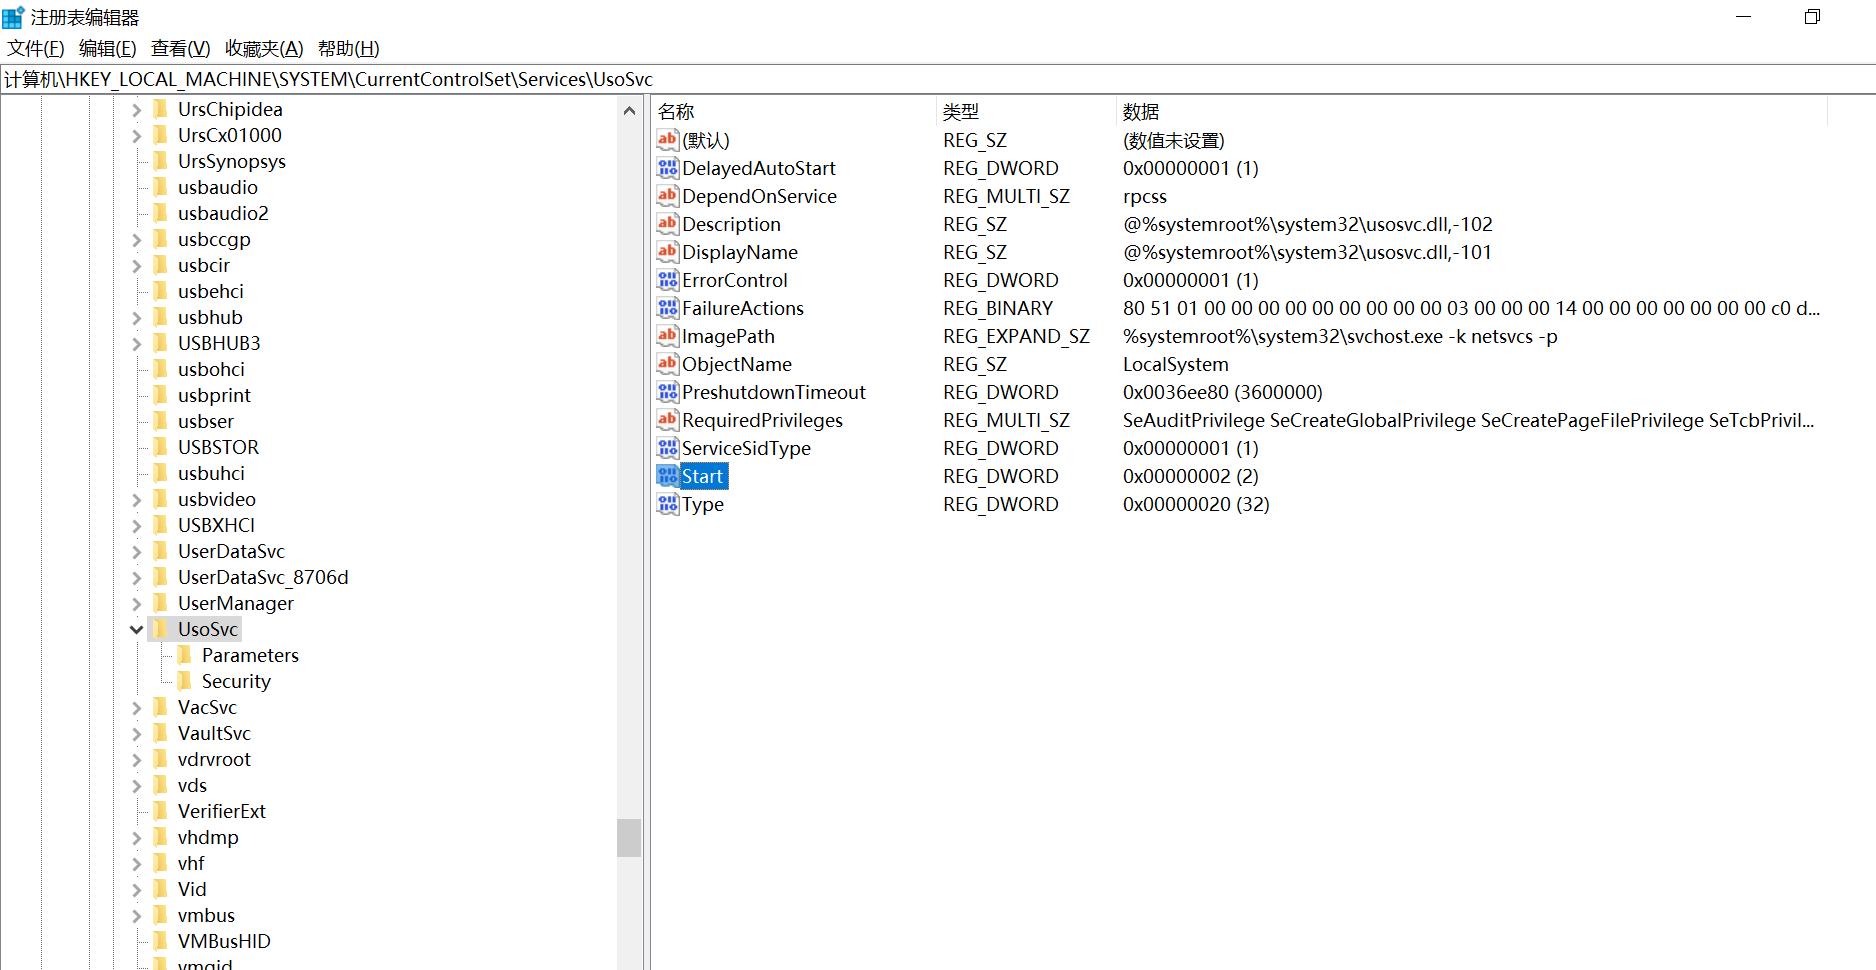Screen dimensions: 1876x970
Task: Open the 查看(V) menu
Action: coord(180,48)
